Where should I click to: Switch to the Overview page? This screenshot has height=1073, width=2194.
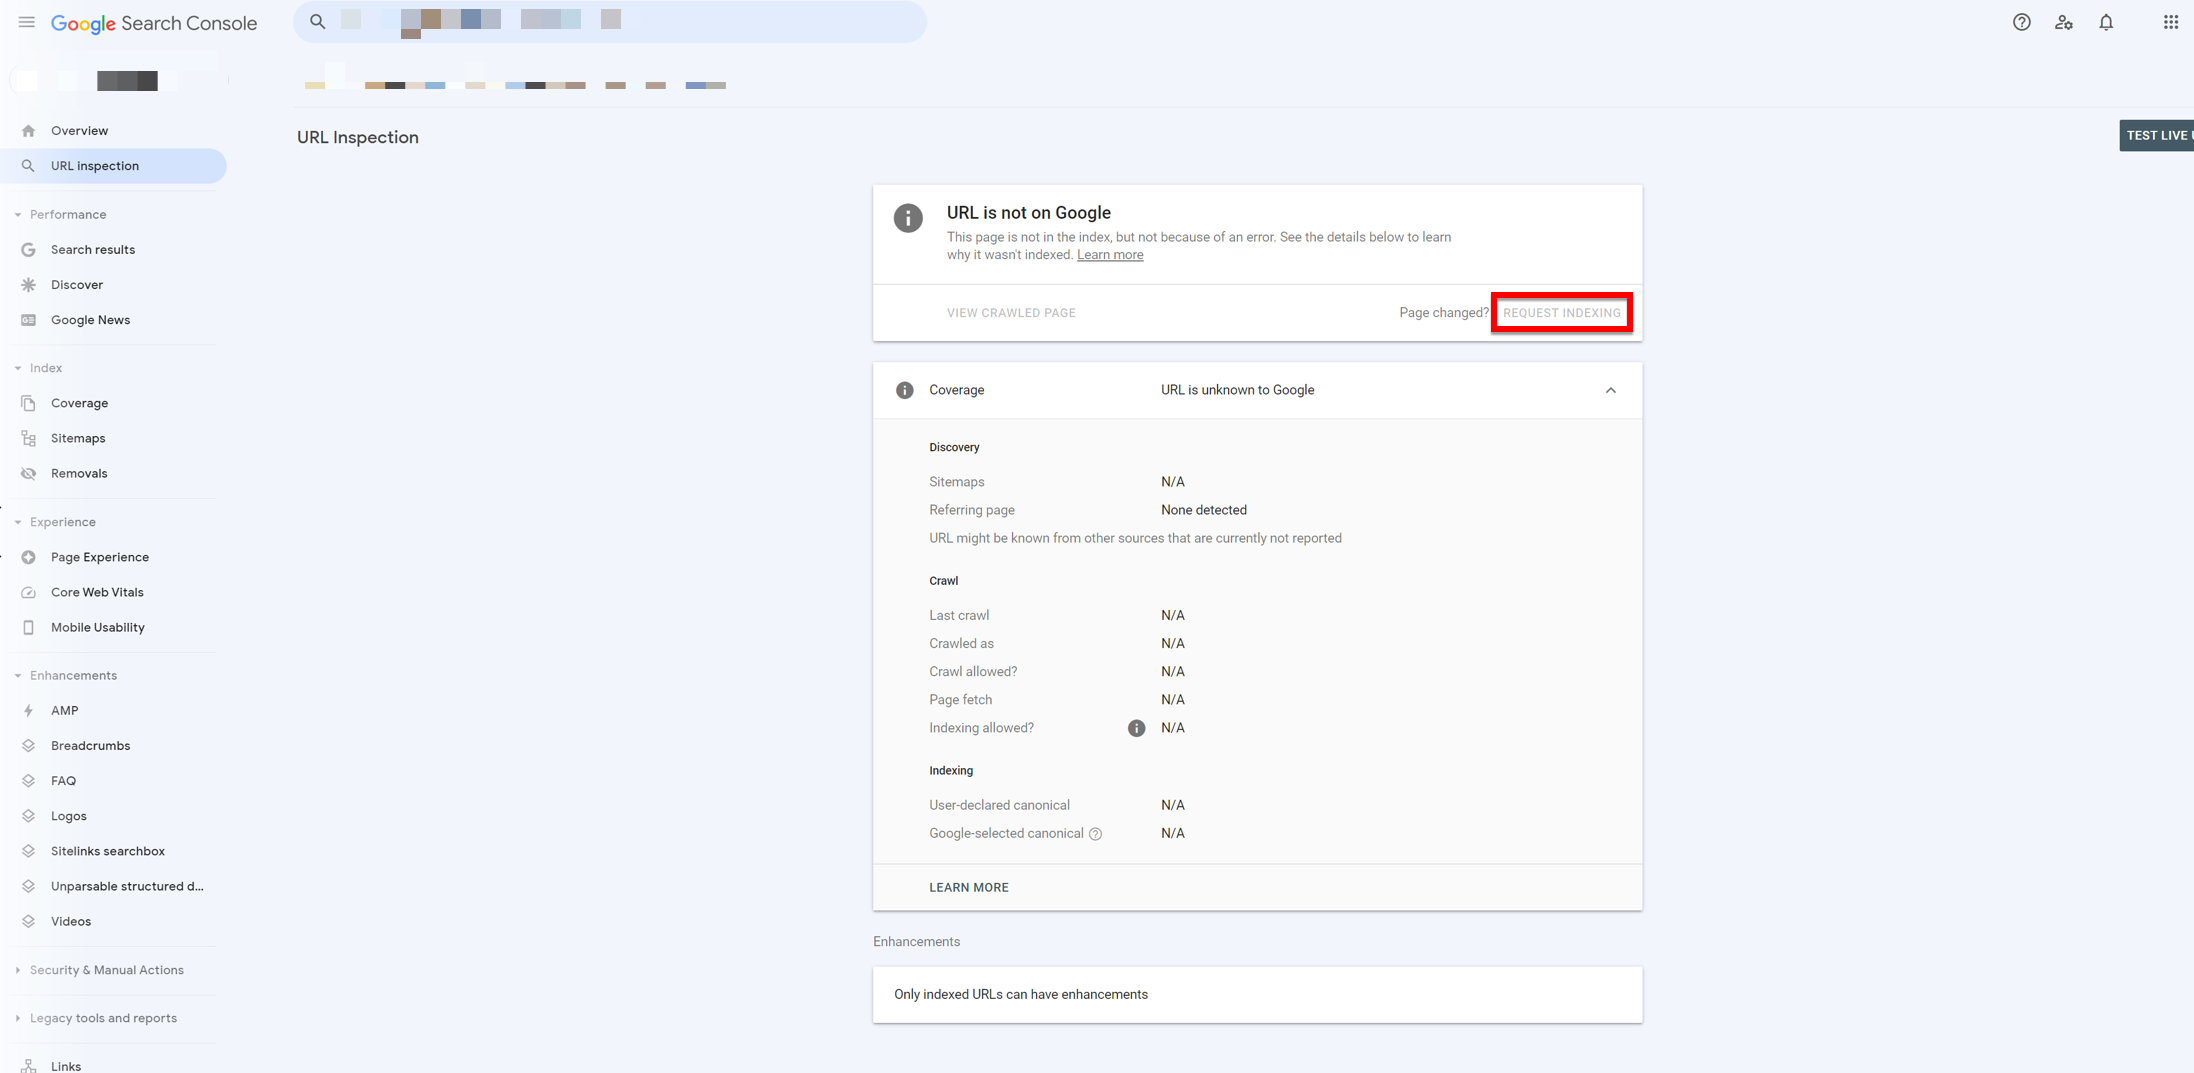coord(79,130)
